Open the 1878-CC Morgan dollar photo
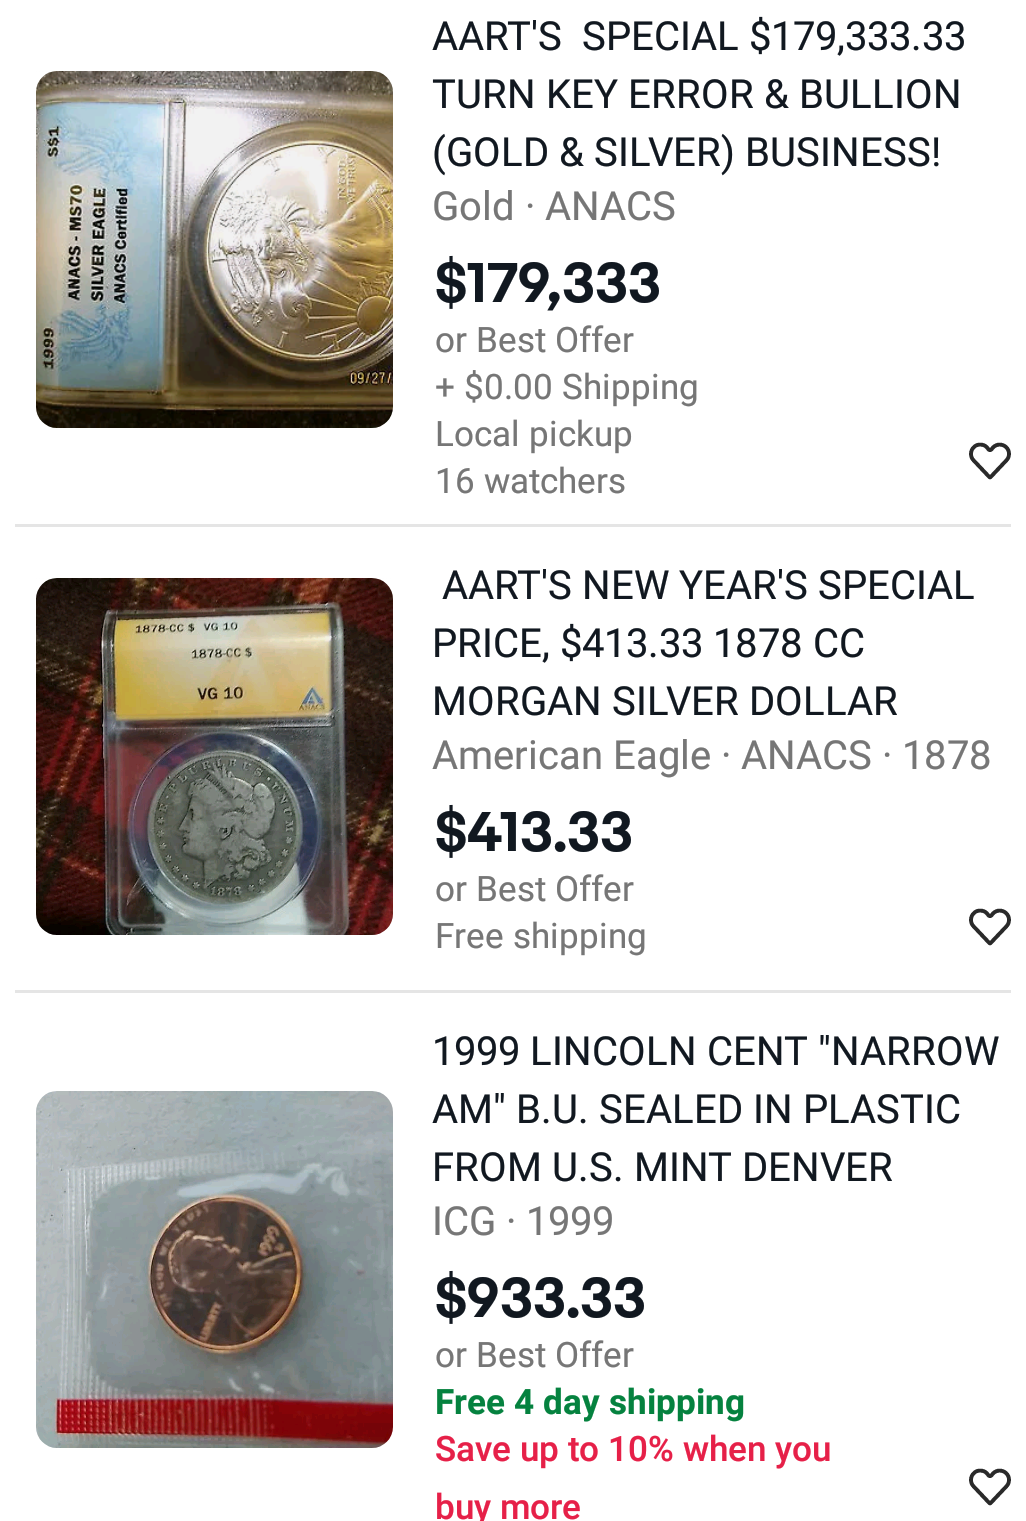 214,756
